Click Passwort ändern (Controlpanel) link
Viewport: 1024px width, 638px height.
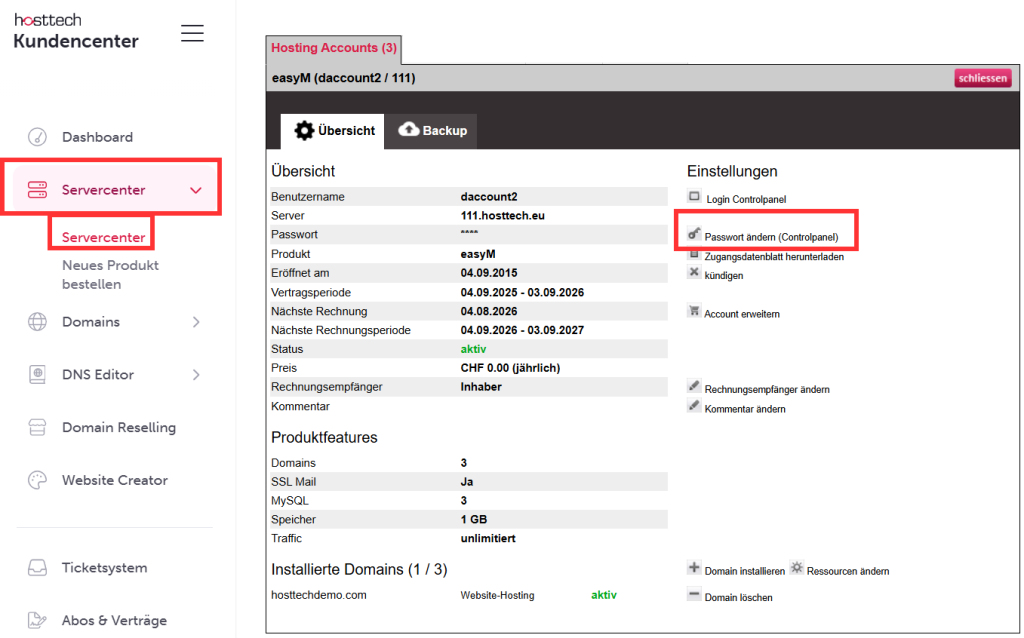click(771, 238)
